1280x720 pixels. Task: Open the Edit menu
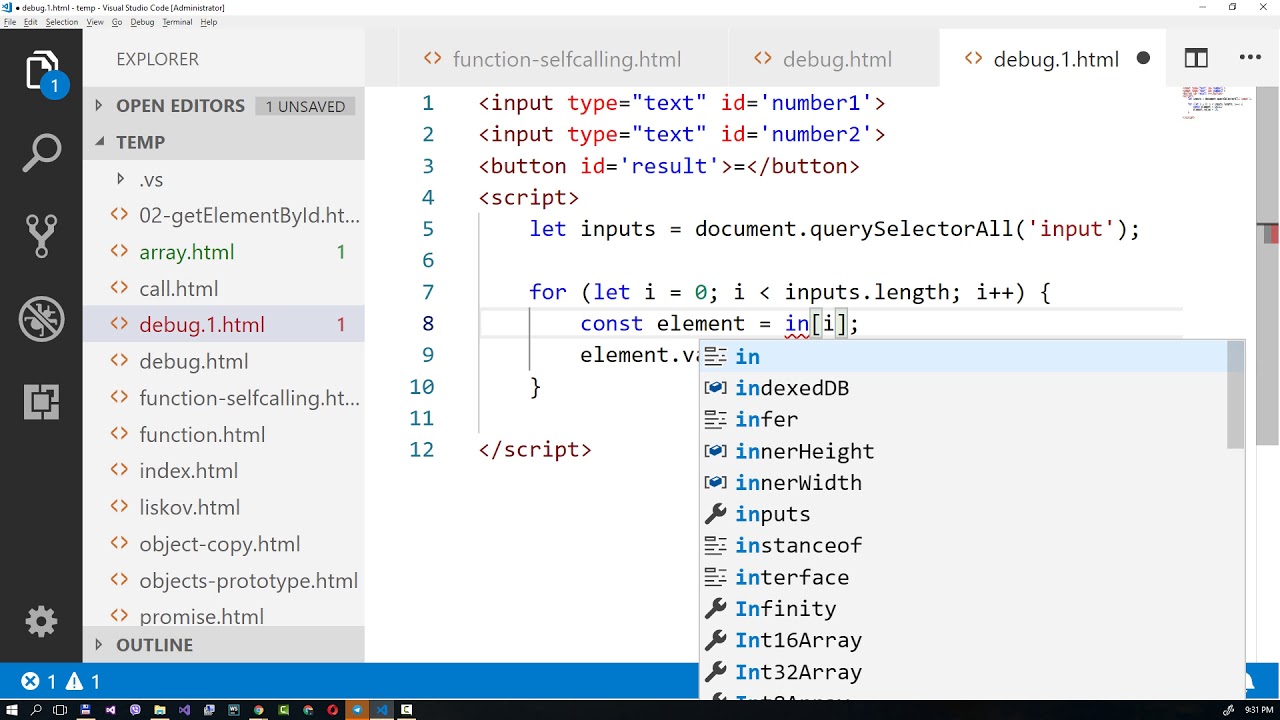[x=31, y=22]
